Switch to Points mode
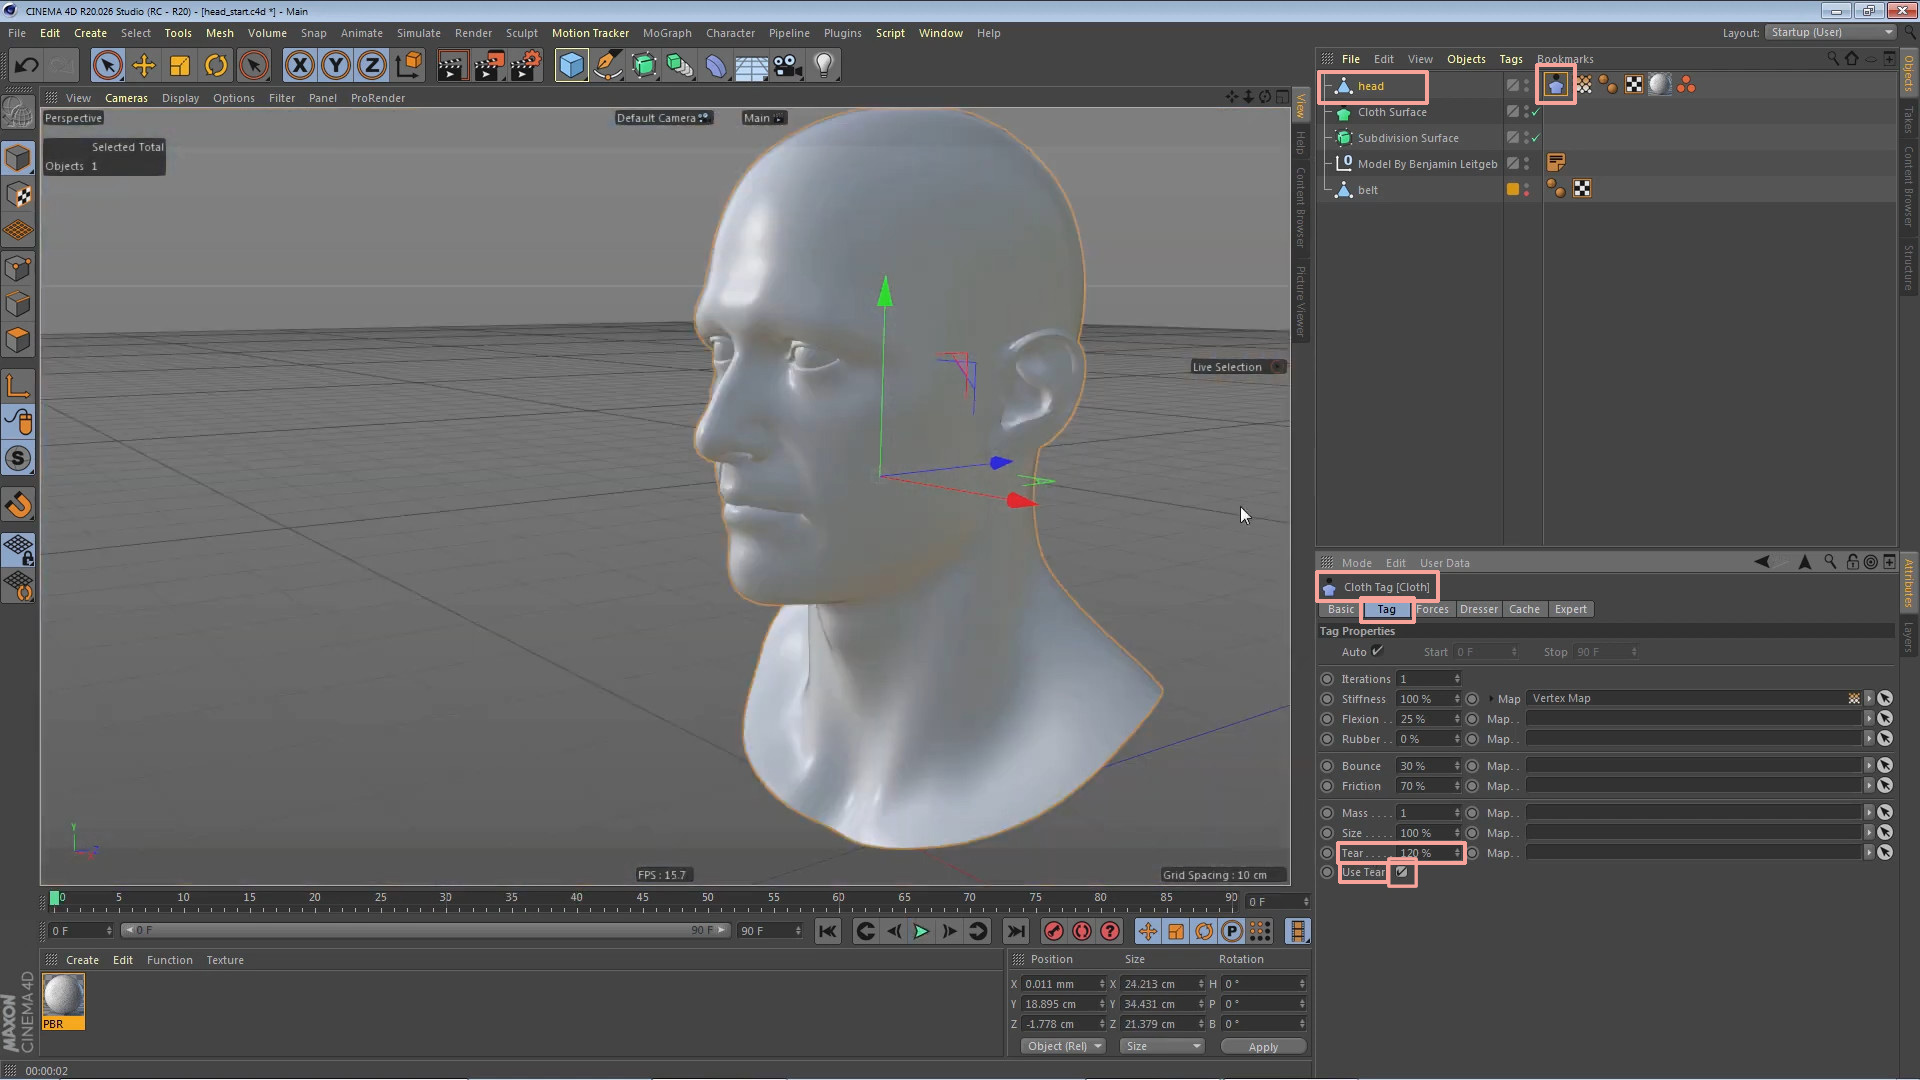Viewport: 1920px width, 1080px height. (x=18, y=267)
